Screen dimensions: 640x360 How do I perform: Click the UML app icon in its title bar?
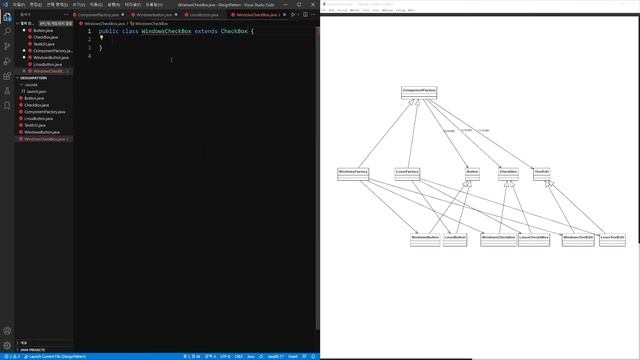pos(324,4)
